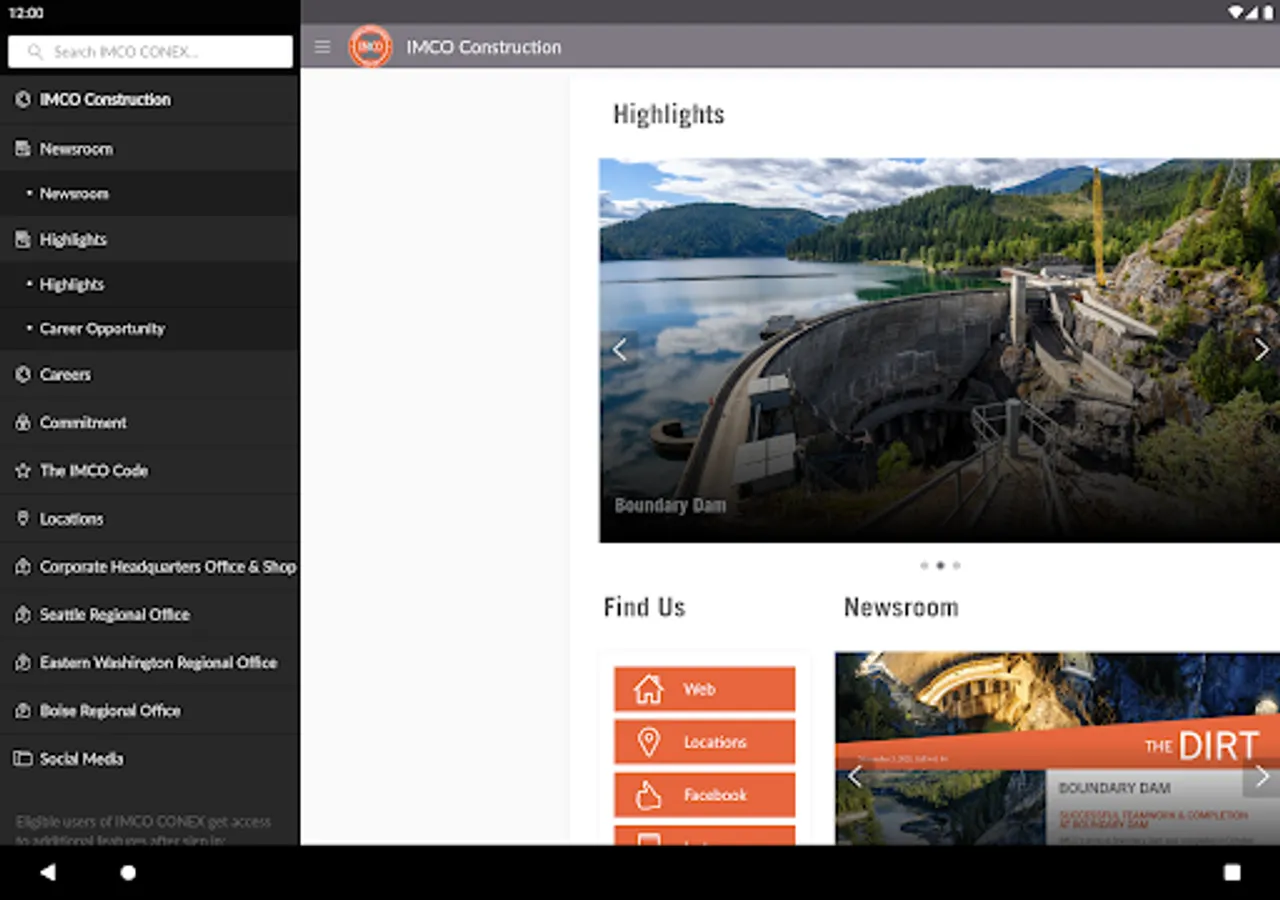
Task: Select Commitment in the sidebar
Action: tap(150, 423)
